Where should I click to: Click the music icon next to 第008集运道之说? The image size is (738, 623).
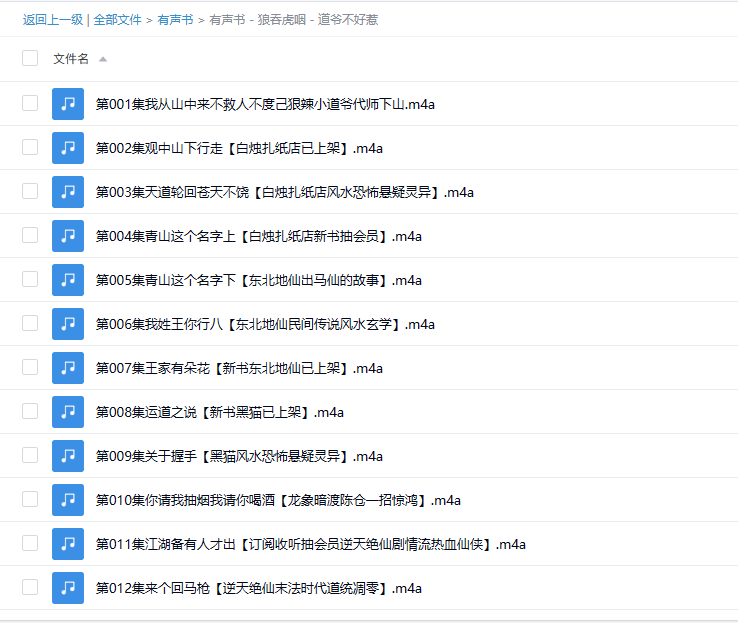(x=67, y=412)
